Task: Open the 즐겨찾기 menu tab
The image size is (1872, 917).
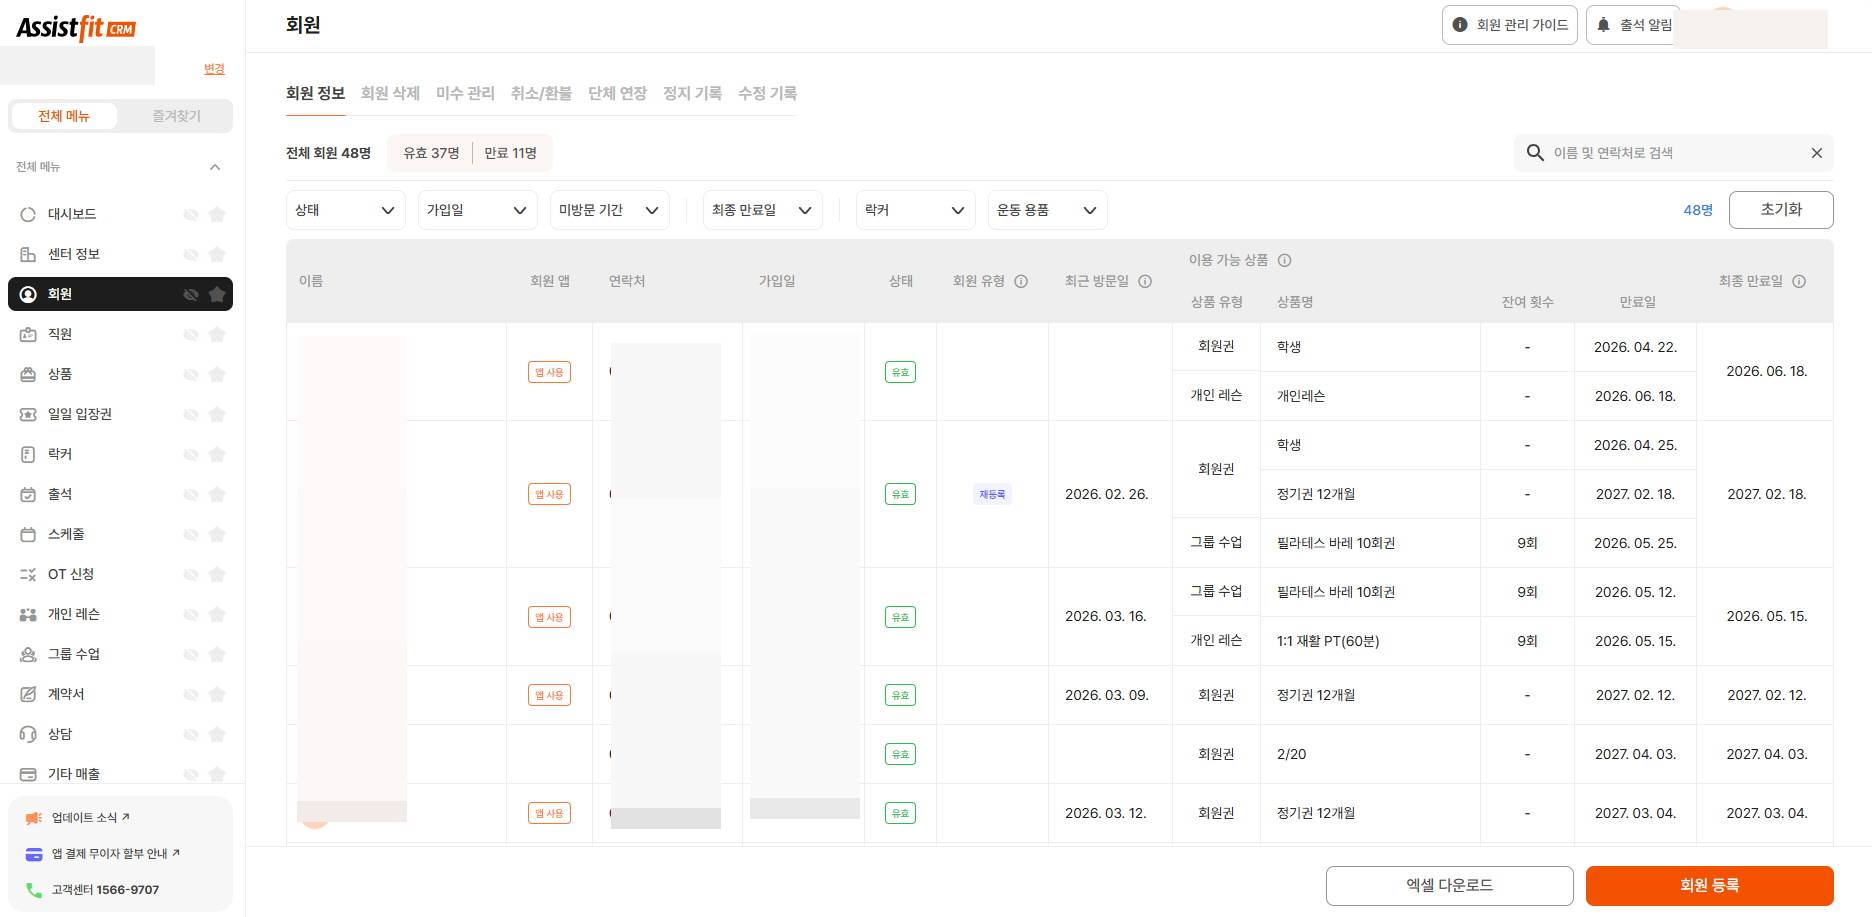Action: pyautogui.click(x=176, y=116)
